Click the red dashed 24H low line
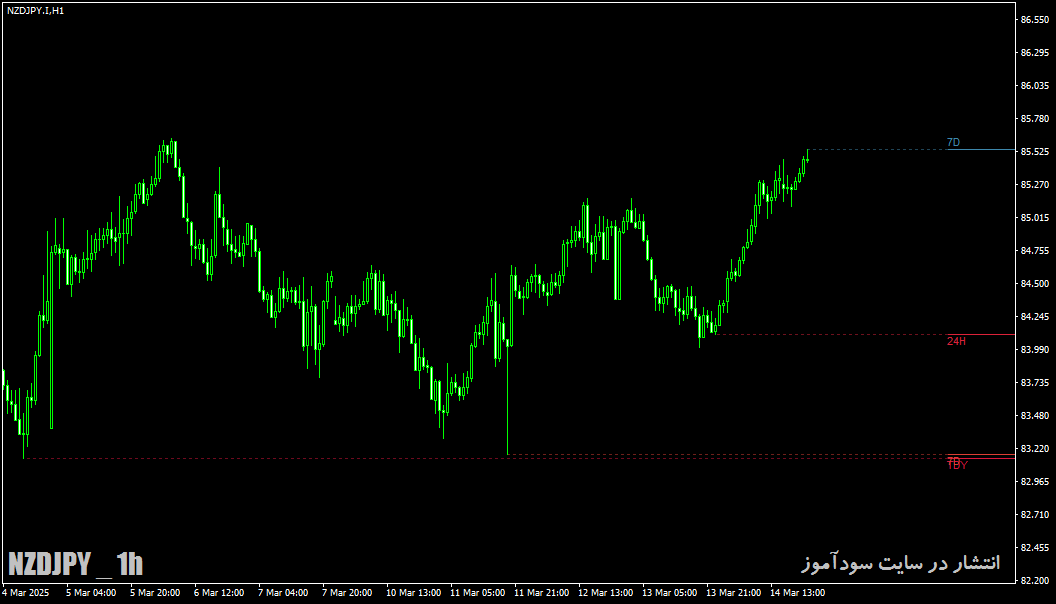Viewport: 1056px width, 604px height. pyautogui.click(x=830, y=335)
